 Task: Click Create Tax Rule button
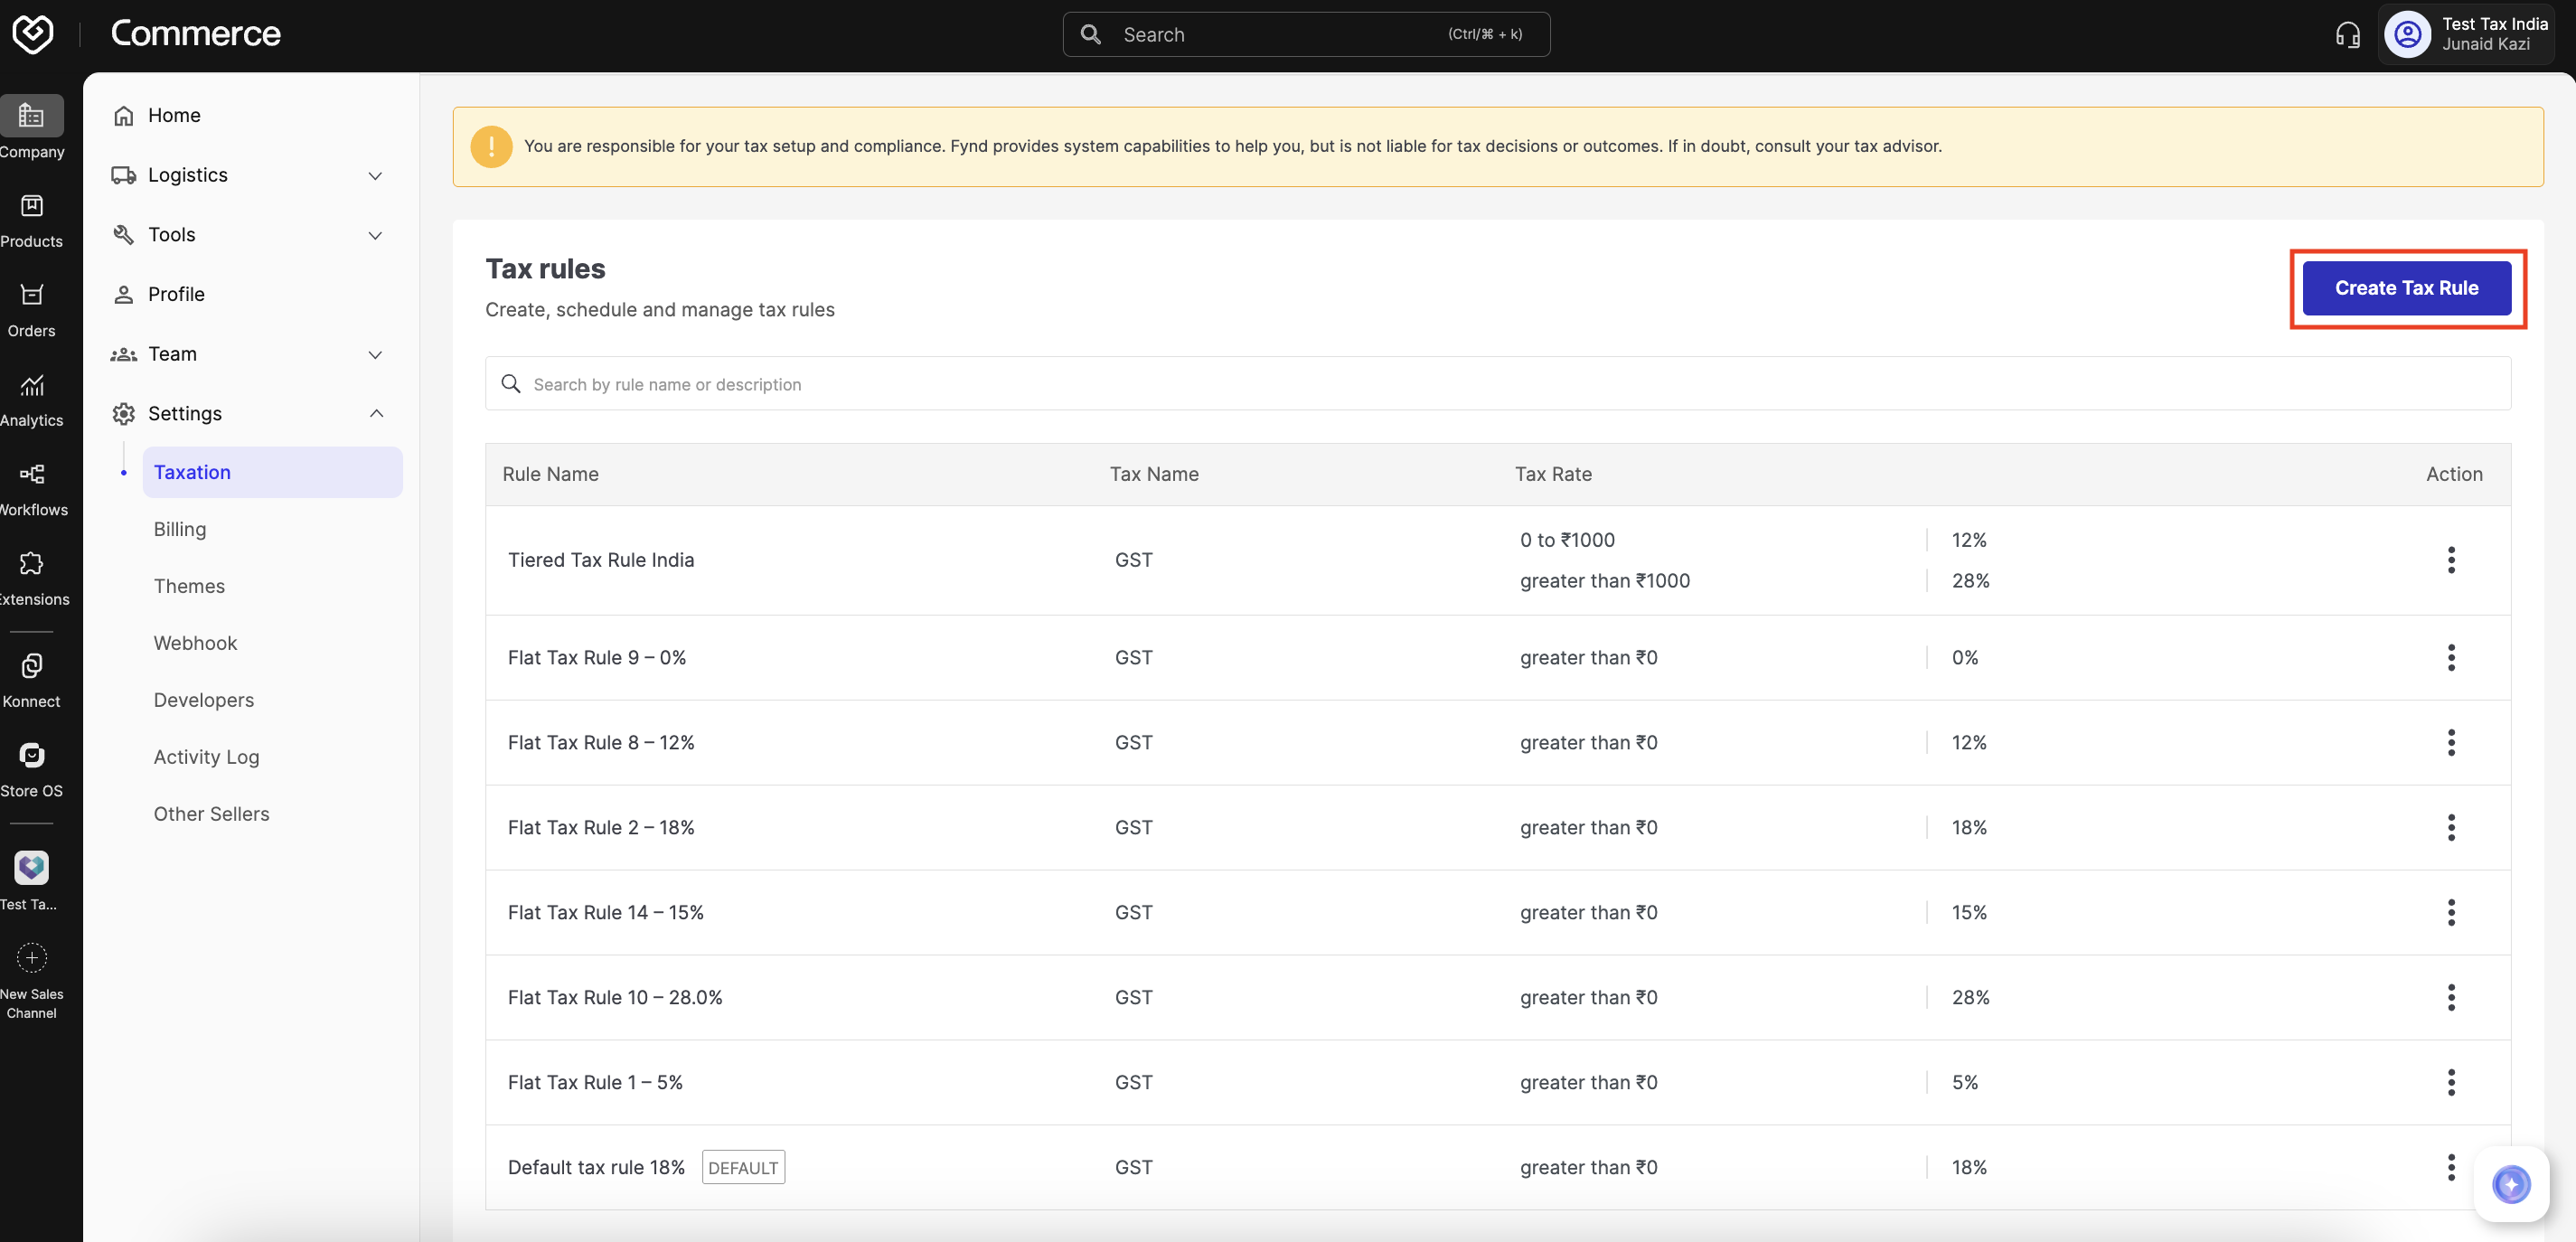[x=2406, y=289]
